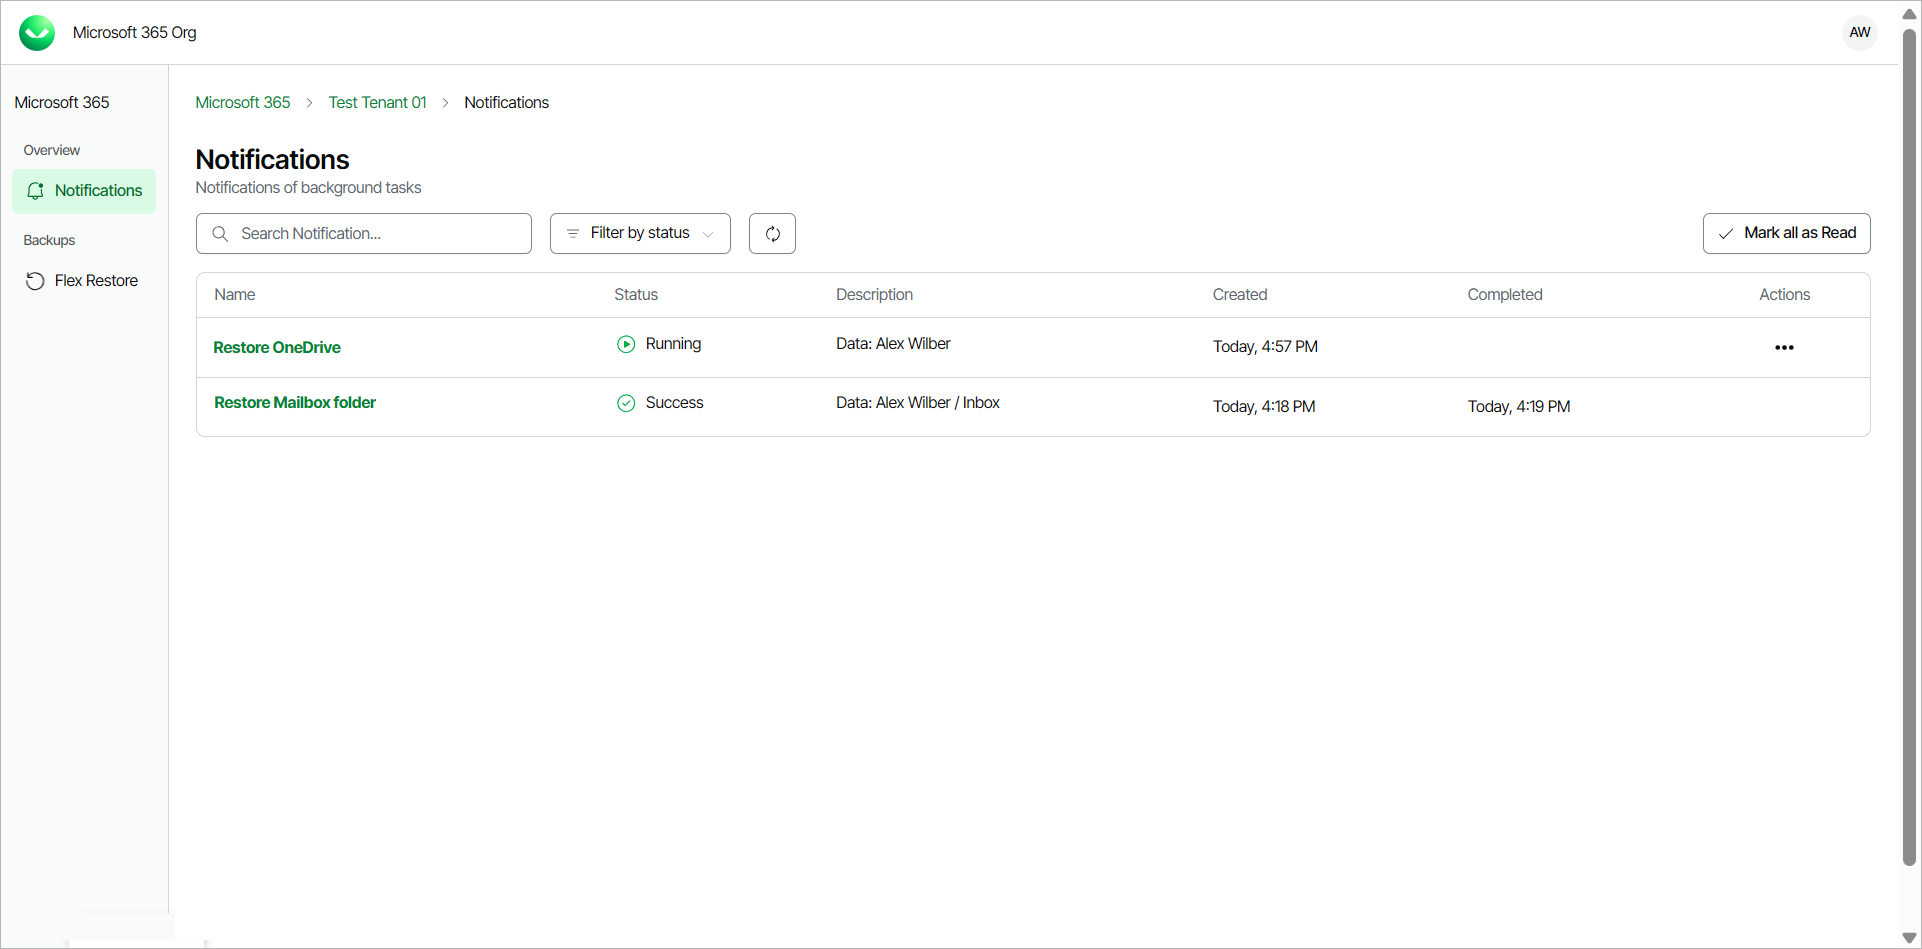Select Notifications in the sidebar
This screenshot has width=1922, height=949.
pyautogui.click(x=84, y=191)
